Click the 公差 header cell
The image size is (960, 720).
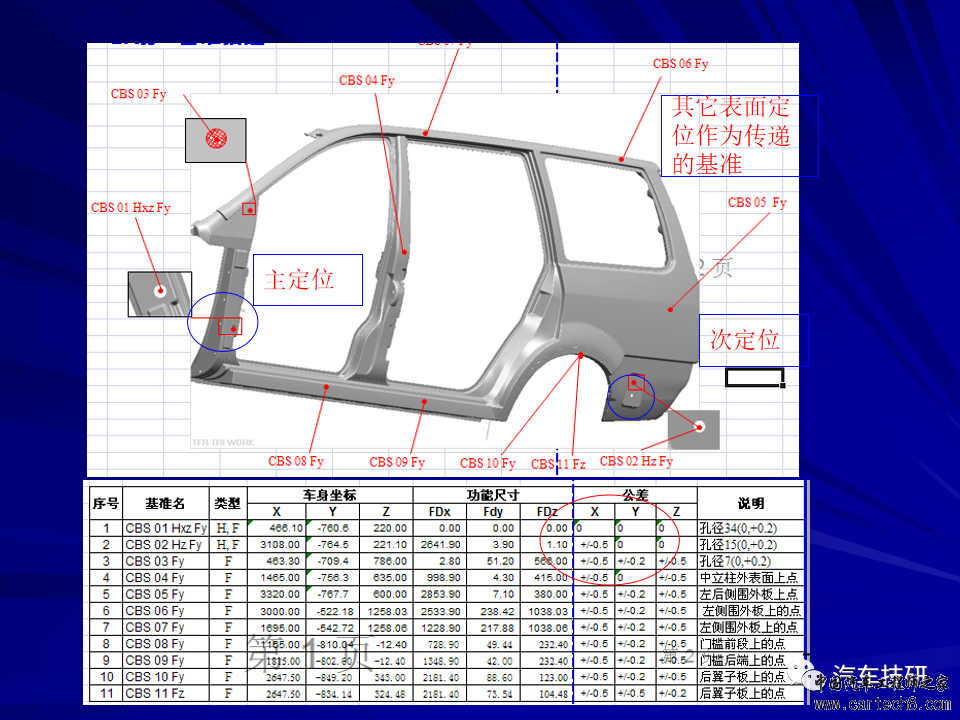point(635,495)
